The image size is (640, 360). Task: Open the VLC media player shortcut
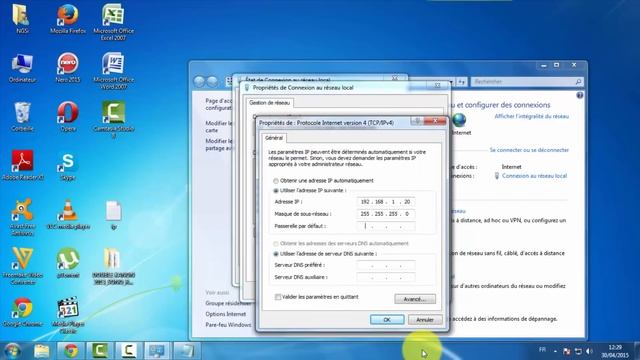tap(68, 215)
